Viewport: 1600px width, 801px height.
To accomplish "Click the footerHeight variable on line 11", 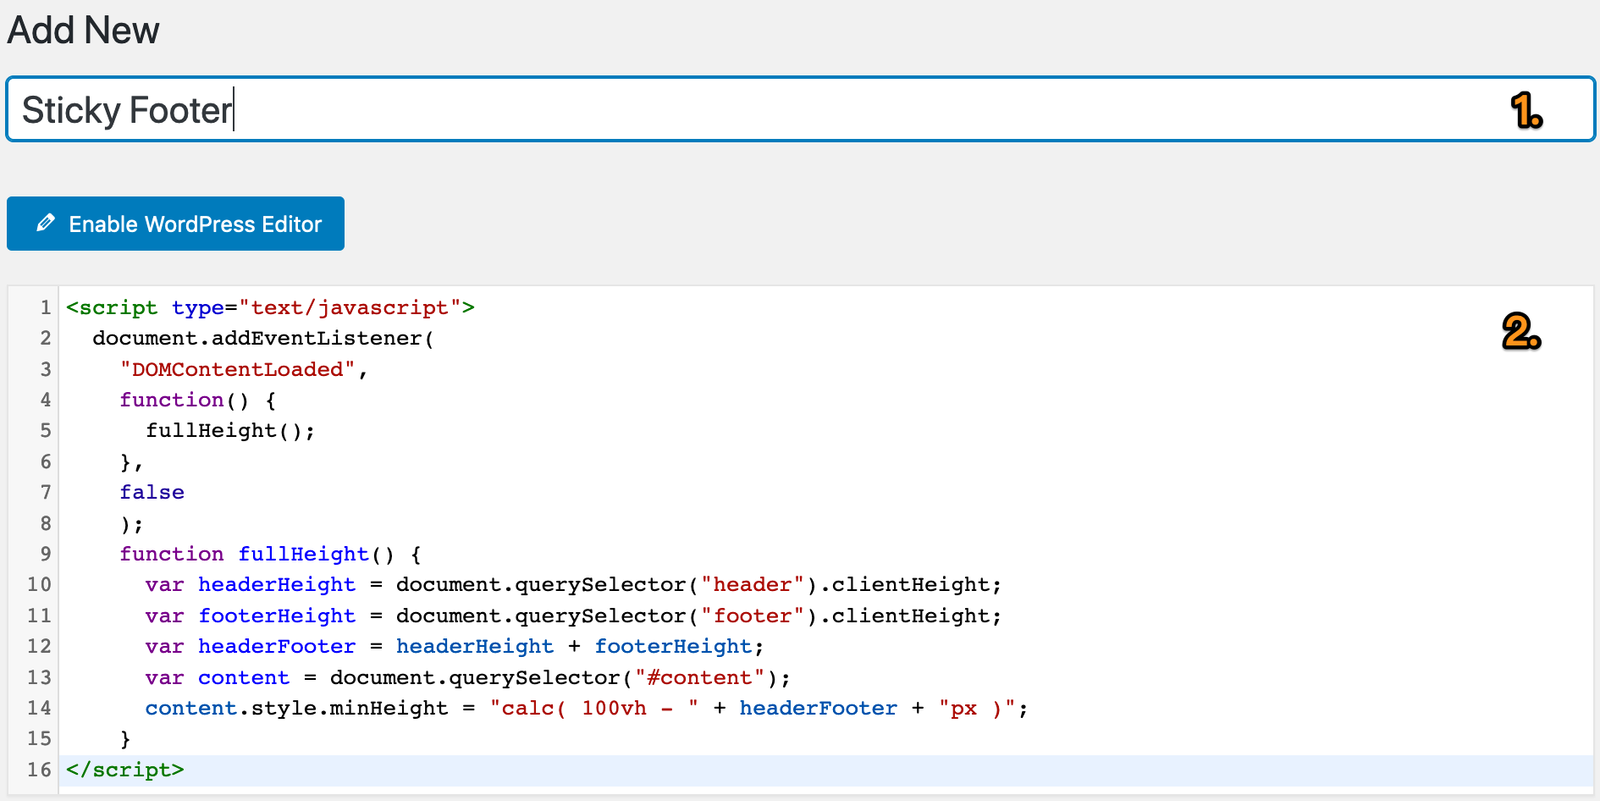I will 277,616.
